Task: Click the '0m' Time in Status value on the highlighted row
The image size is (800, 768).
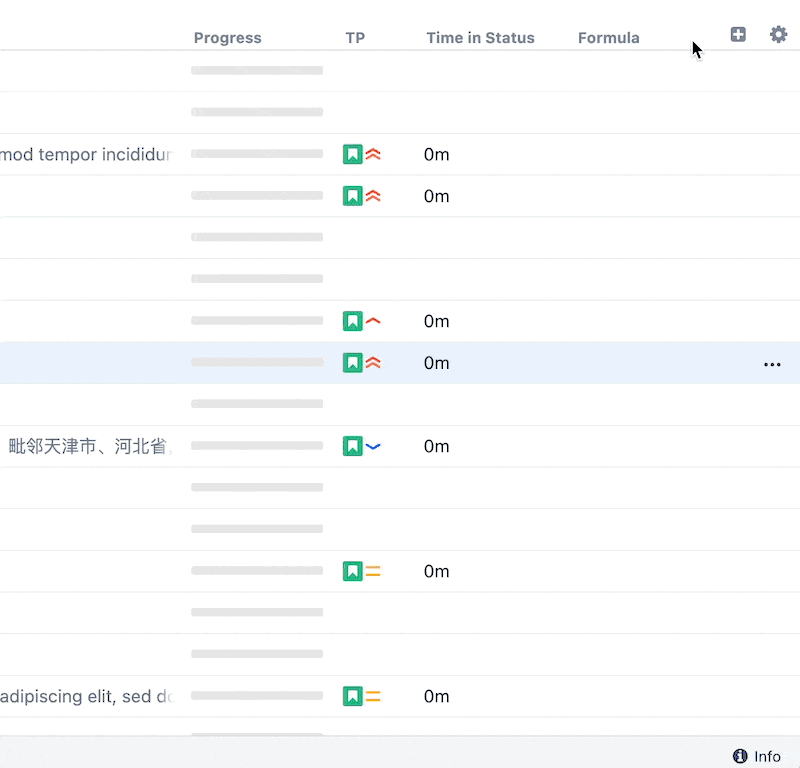Action: (x=436, y=363)
